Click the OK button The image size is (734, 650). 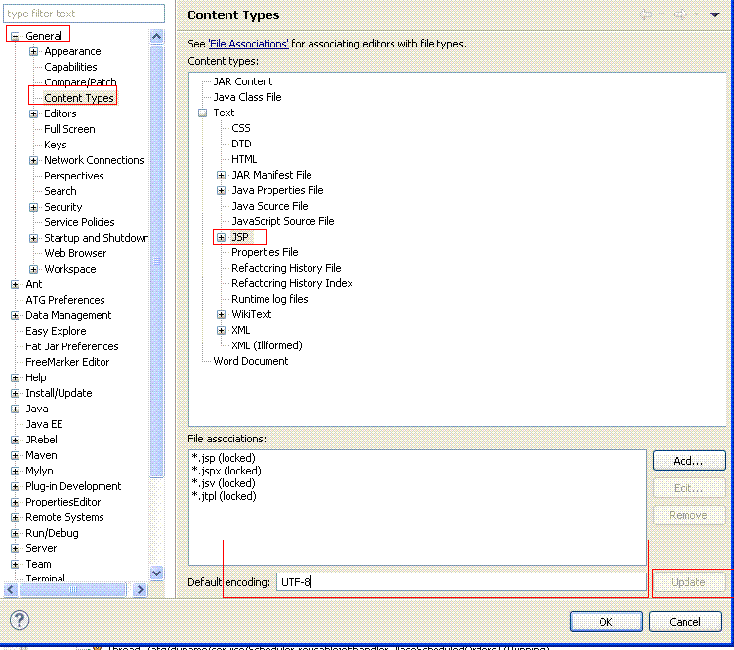click(x=606, y=621)
